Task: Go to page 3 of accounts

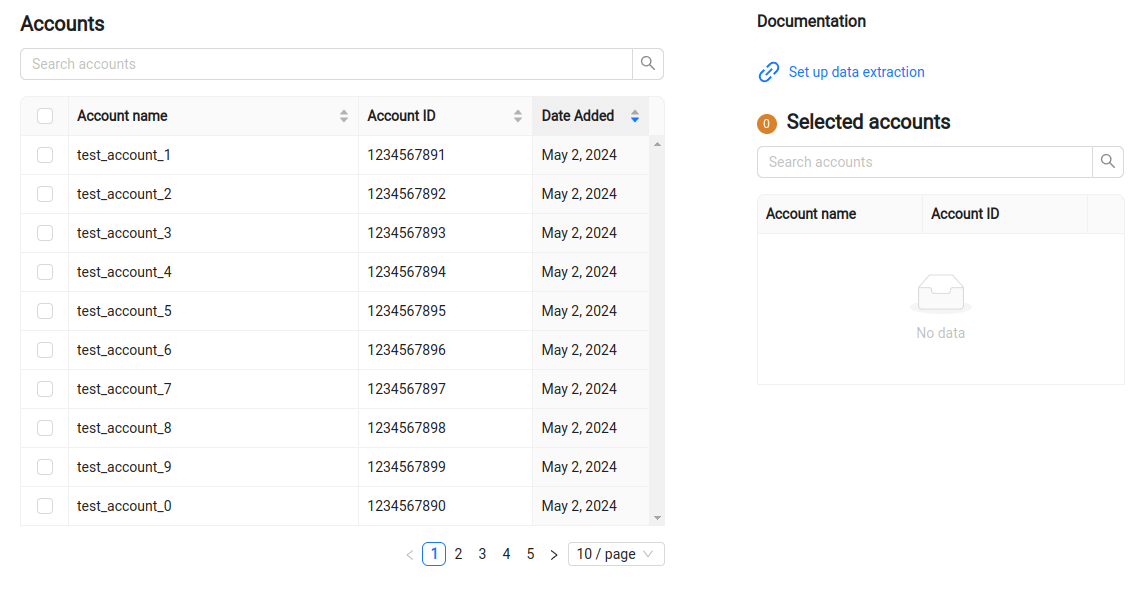Action: click(x=482, y=553)
